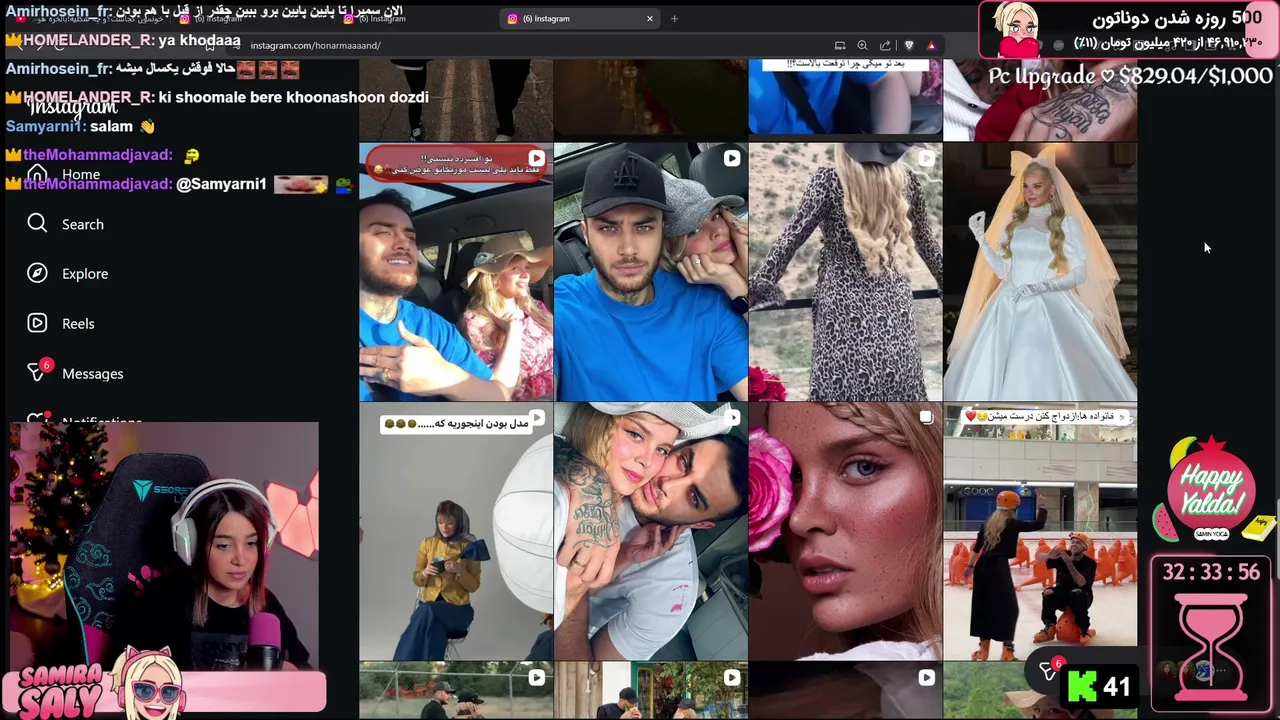Click the zoom magnifier icon in address bar
Viewport: 1280px width, 720px height.
pos(862,45)
